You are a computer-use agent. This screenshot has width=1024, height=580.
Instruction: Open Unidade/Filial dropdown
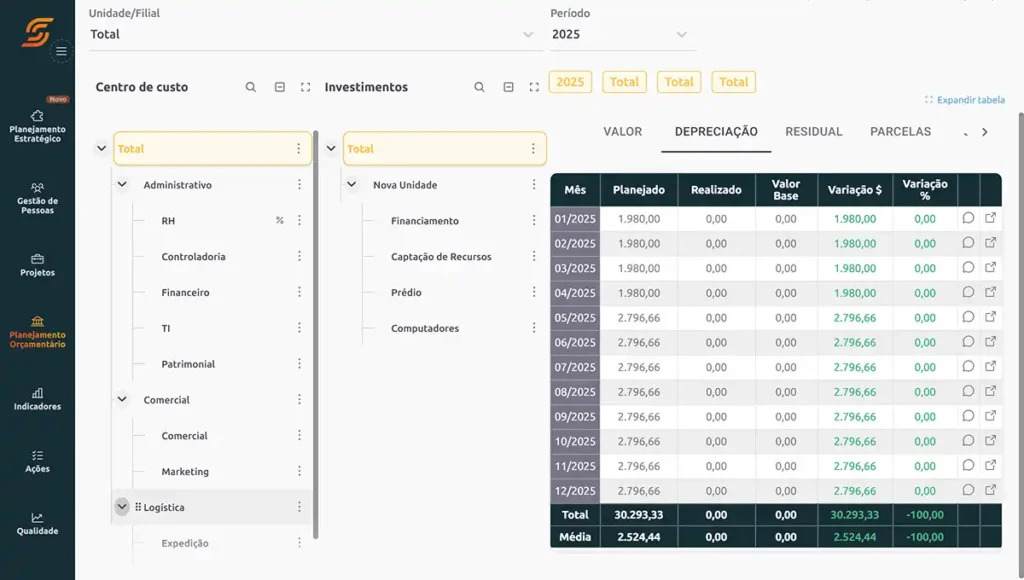tap(315, 35)
